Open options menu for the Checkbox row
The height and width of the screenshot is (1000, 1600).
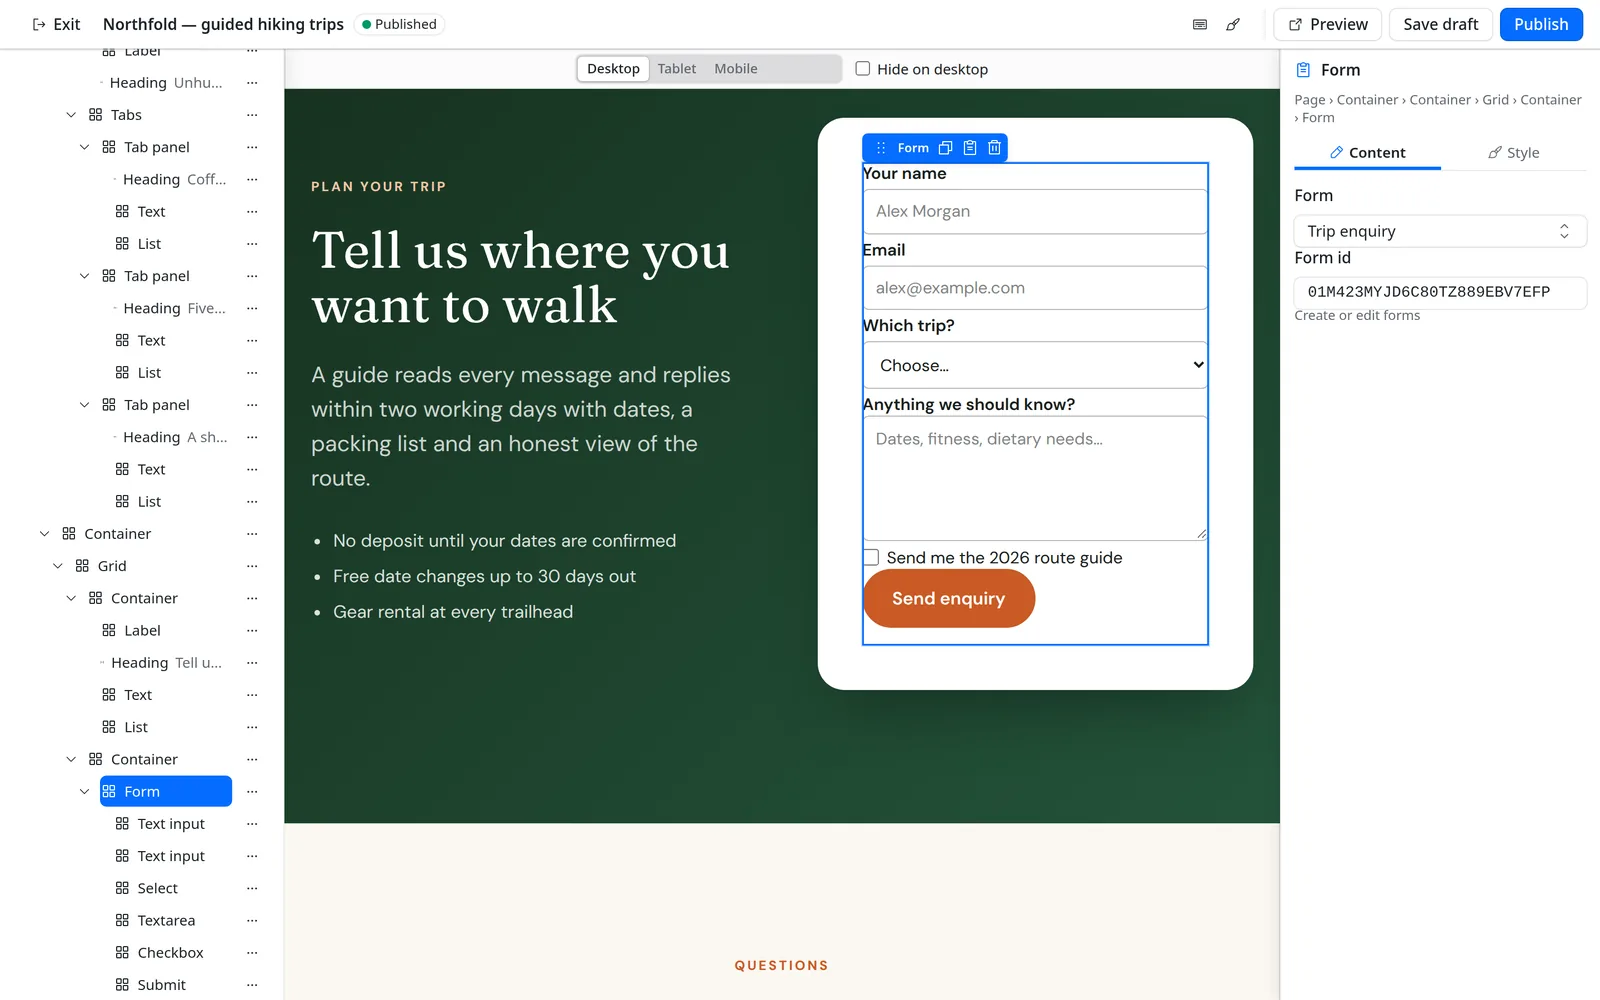(x=252, y=953)
